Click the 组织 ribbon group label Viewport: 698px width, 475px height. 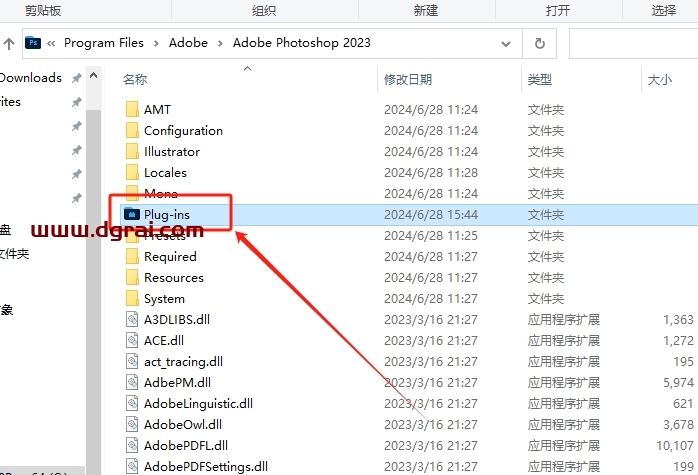pyautogui.click(x=264, y=10)
